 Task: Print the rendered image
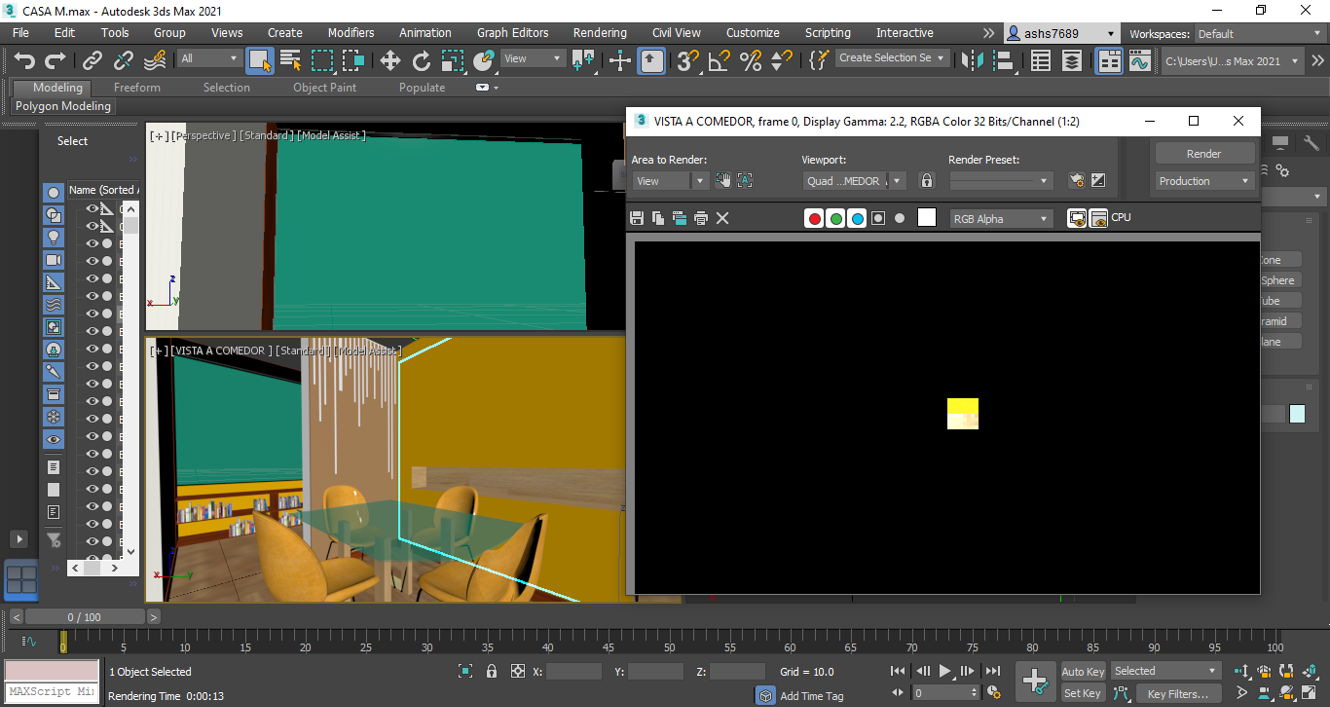click(x=701, y=218)
